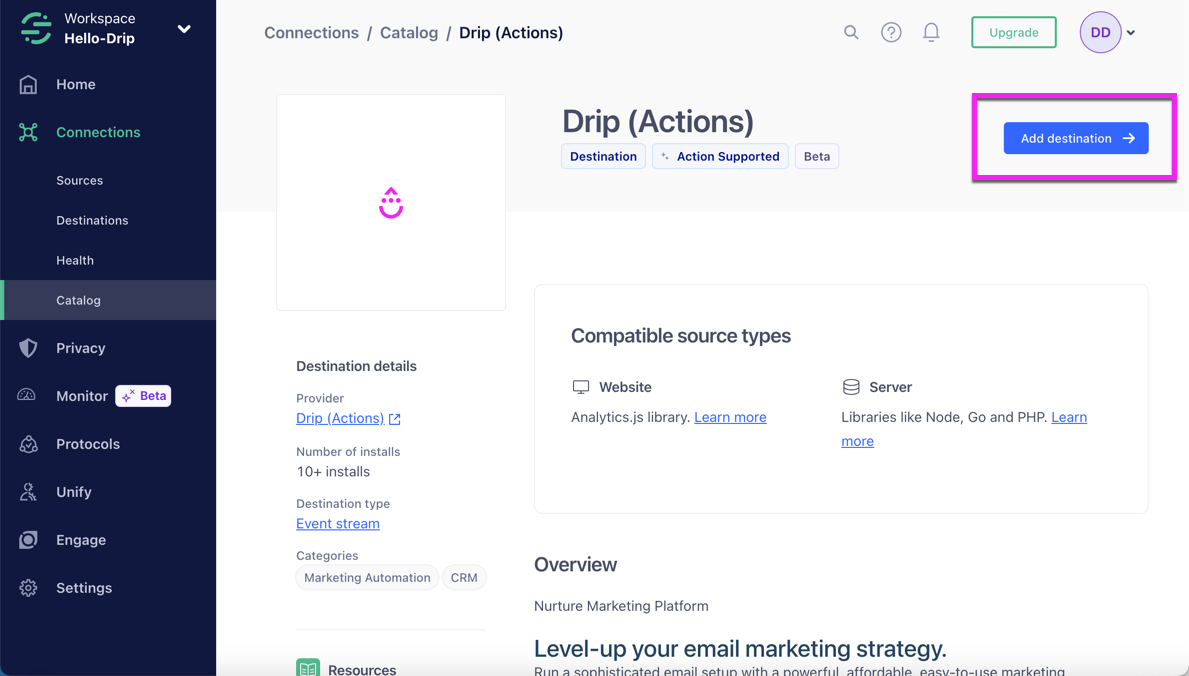Click the Add destination button
The height and width of the screenshot is (676, 1189).
[x=1076, y=138]
